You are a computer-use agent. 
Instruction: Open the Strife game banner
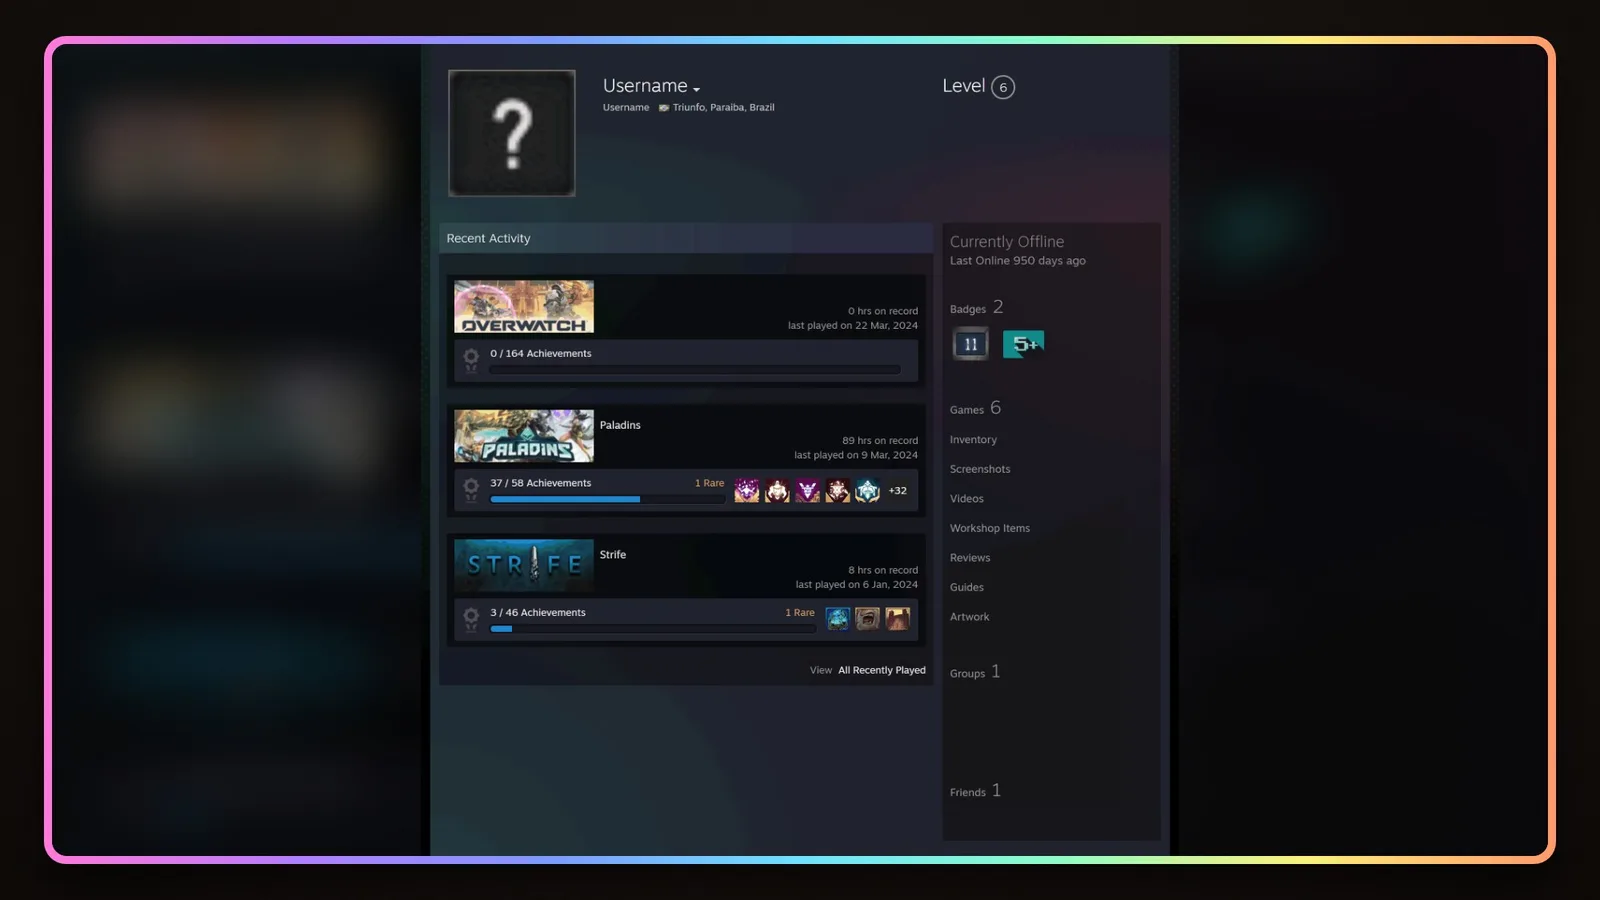pos(524,565)
